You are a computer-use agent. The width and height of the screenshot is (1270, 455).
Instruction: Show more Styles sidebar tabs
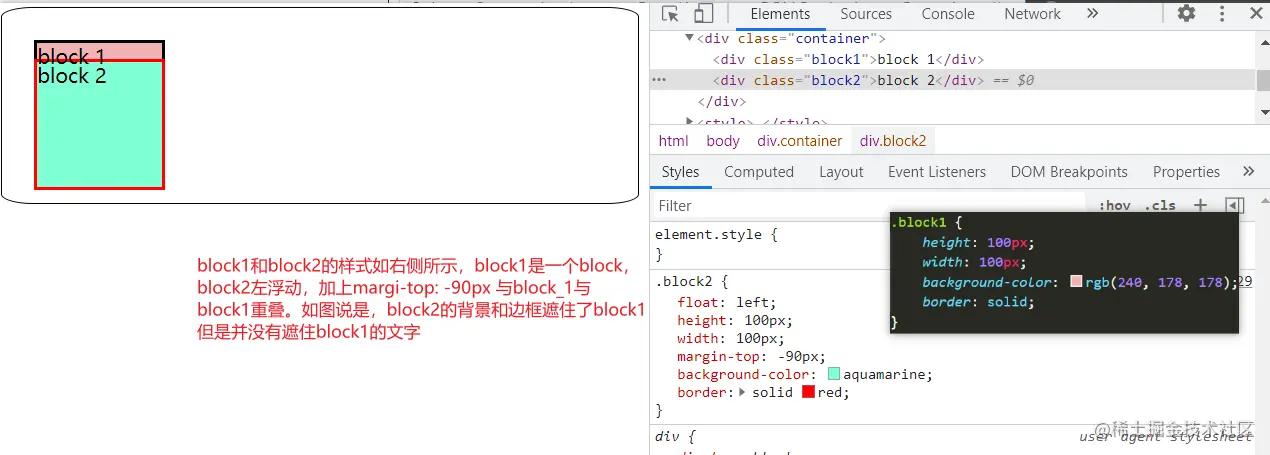click(x=1248, y=171)
